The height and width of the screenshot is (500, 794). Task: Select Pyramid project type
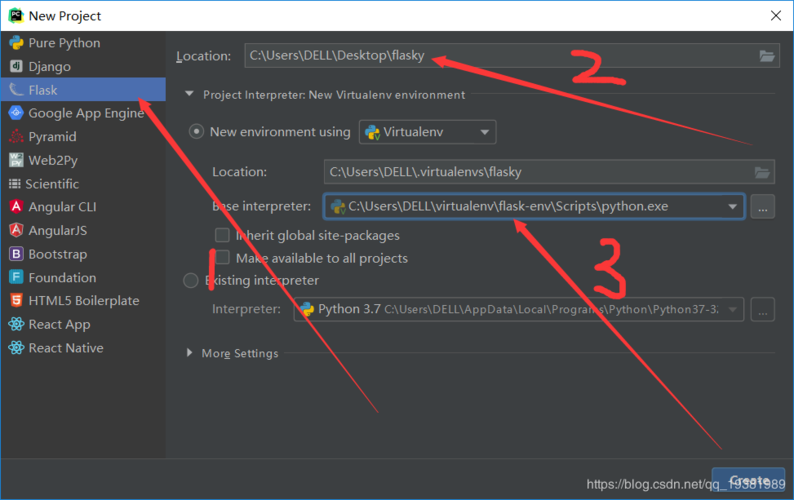[x=83, y=137]
